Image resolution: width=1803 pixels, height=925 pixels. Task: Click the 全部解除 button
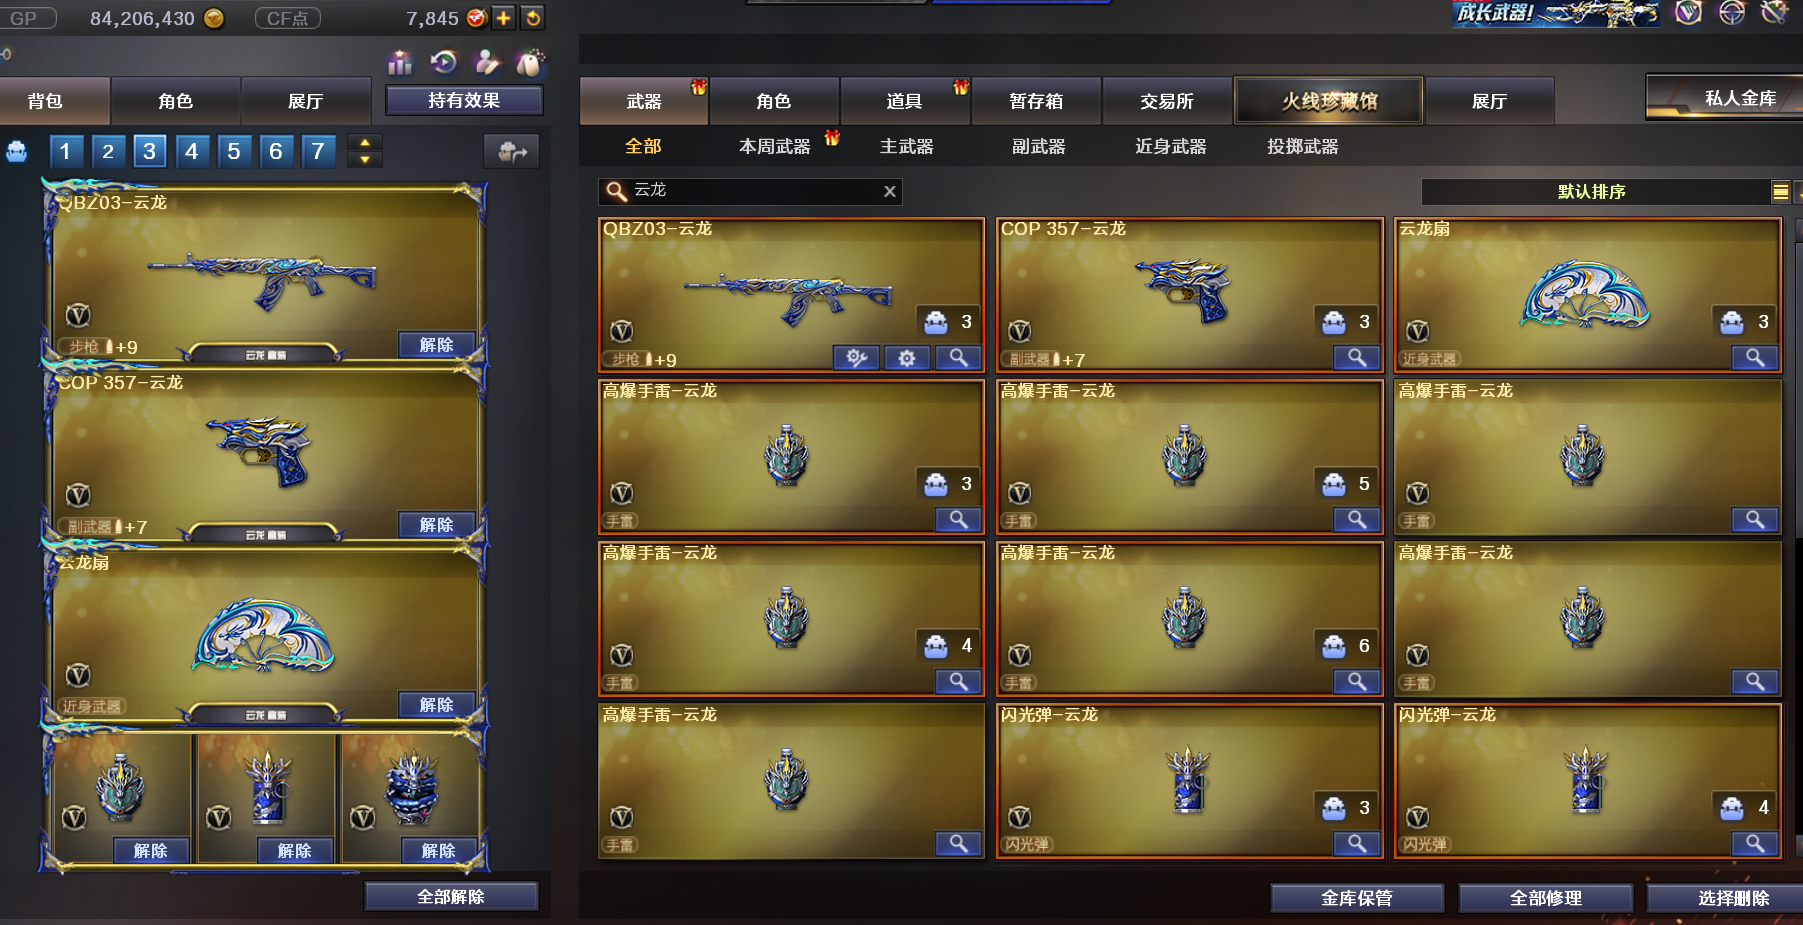[451, 897]
